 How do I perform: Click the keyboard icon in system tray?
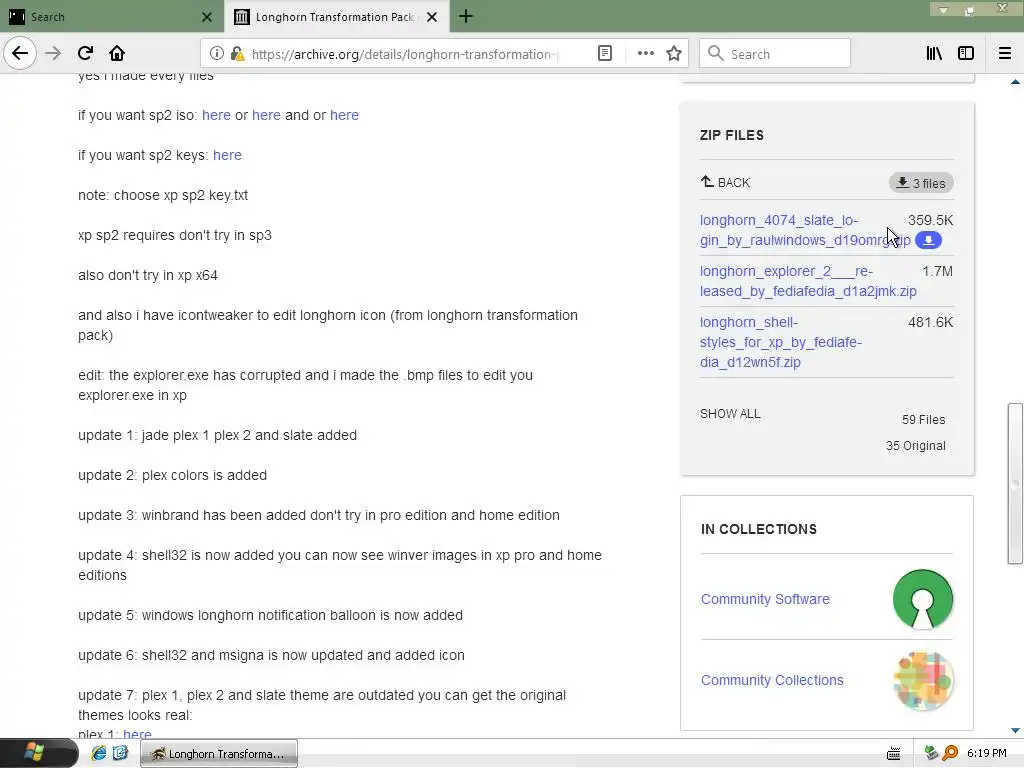[x=893, y=754]
